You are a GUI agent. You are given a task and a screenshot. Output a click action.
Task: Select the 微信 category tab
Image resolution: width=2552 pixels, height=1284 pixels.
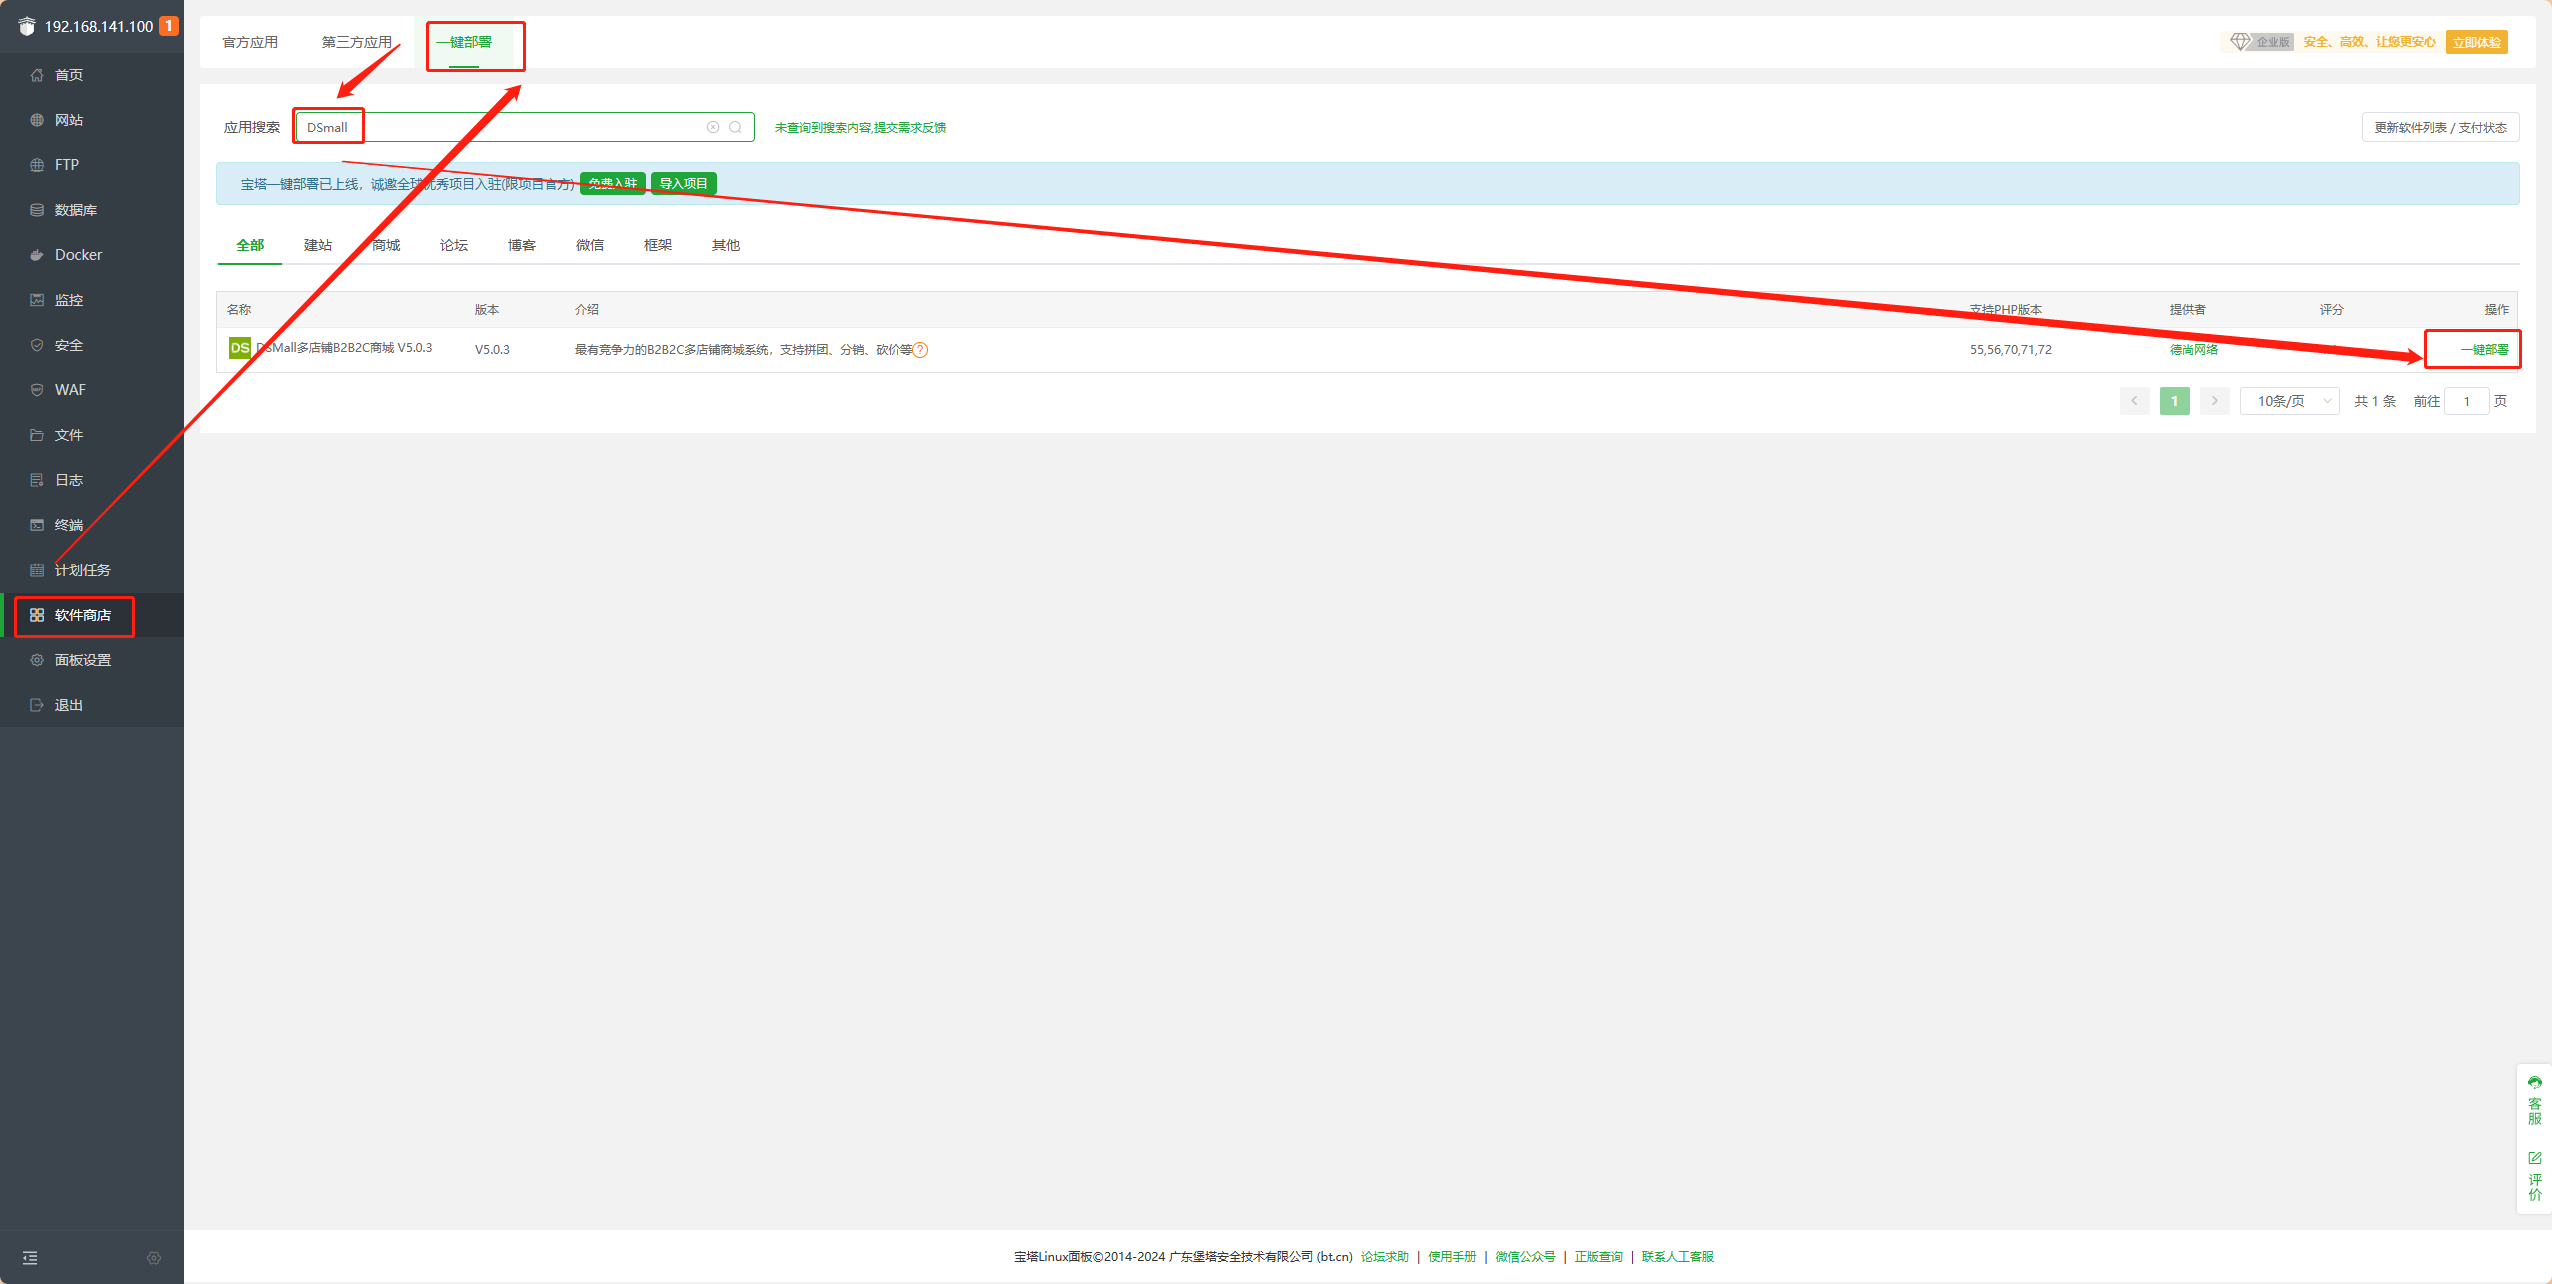pos(590,245)
